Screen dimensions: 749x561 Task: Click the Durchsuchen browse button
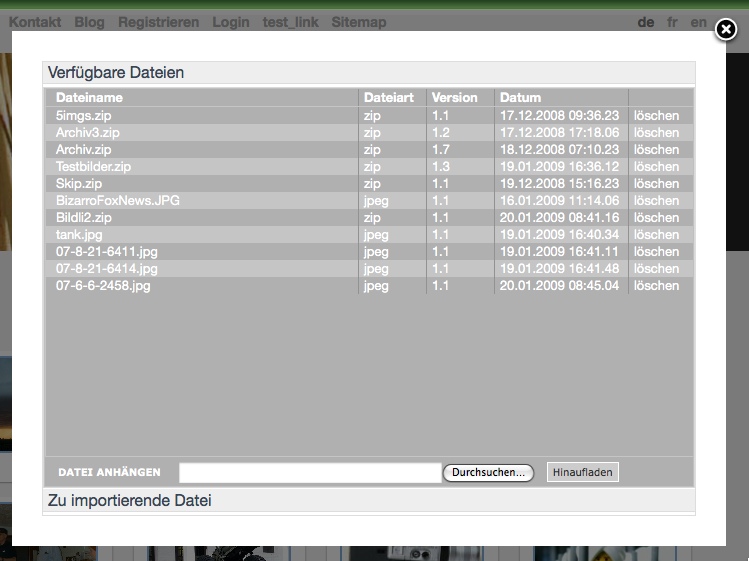(x=488, y=472)
